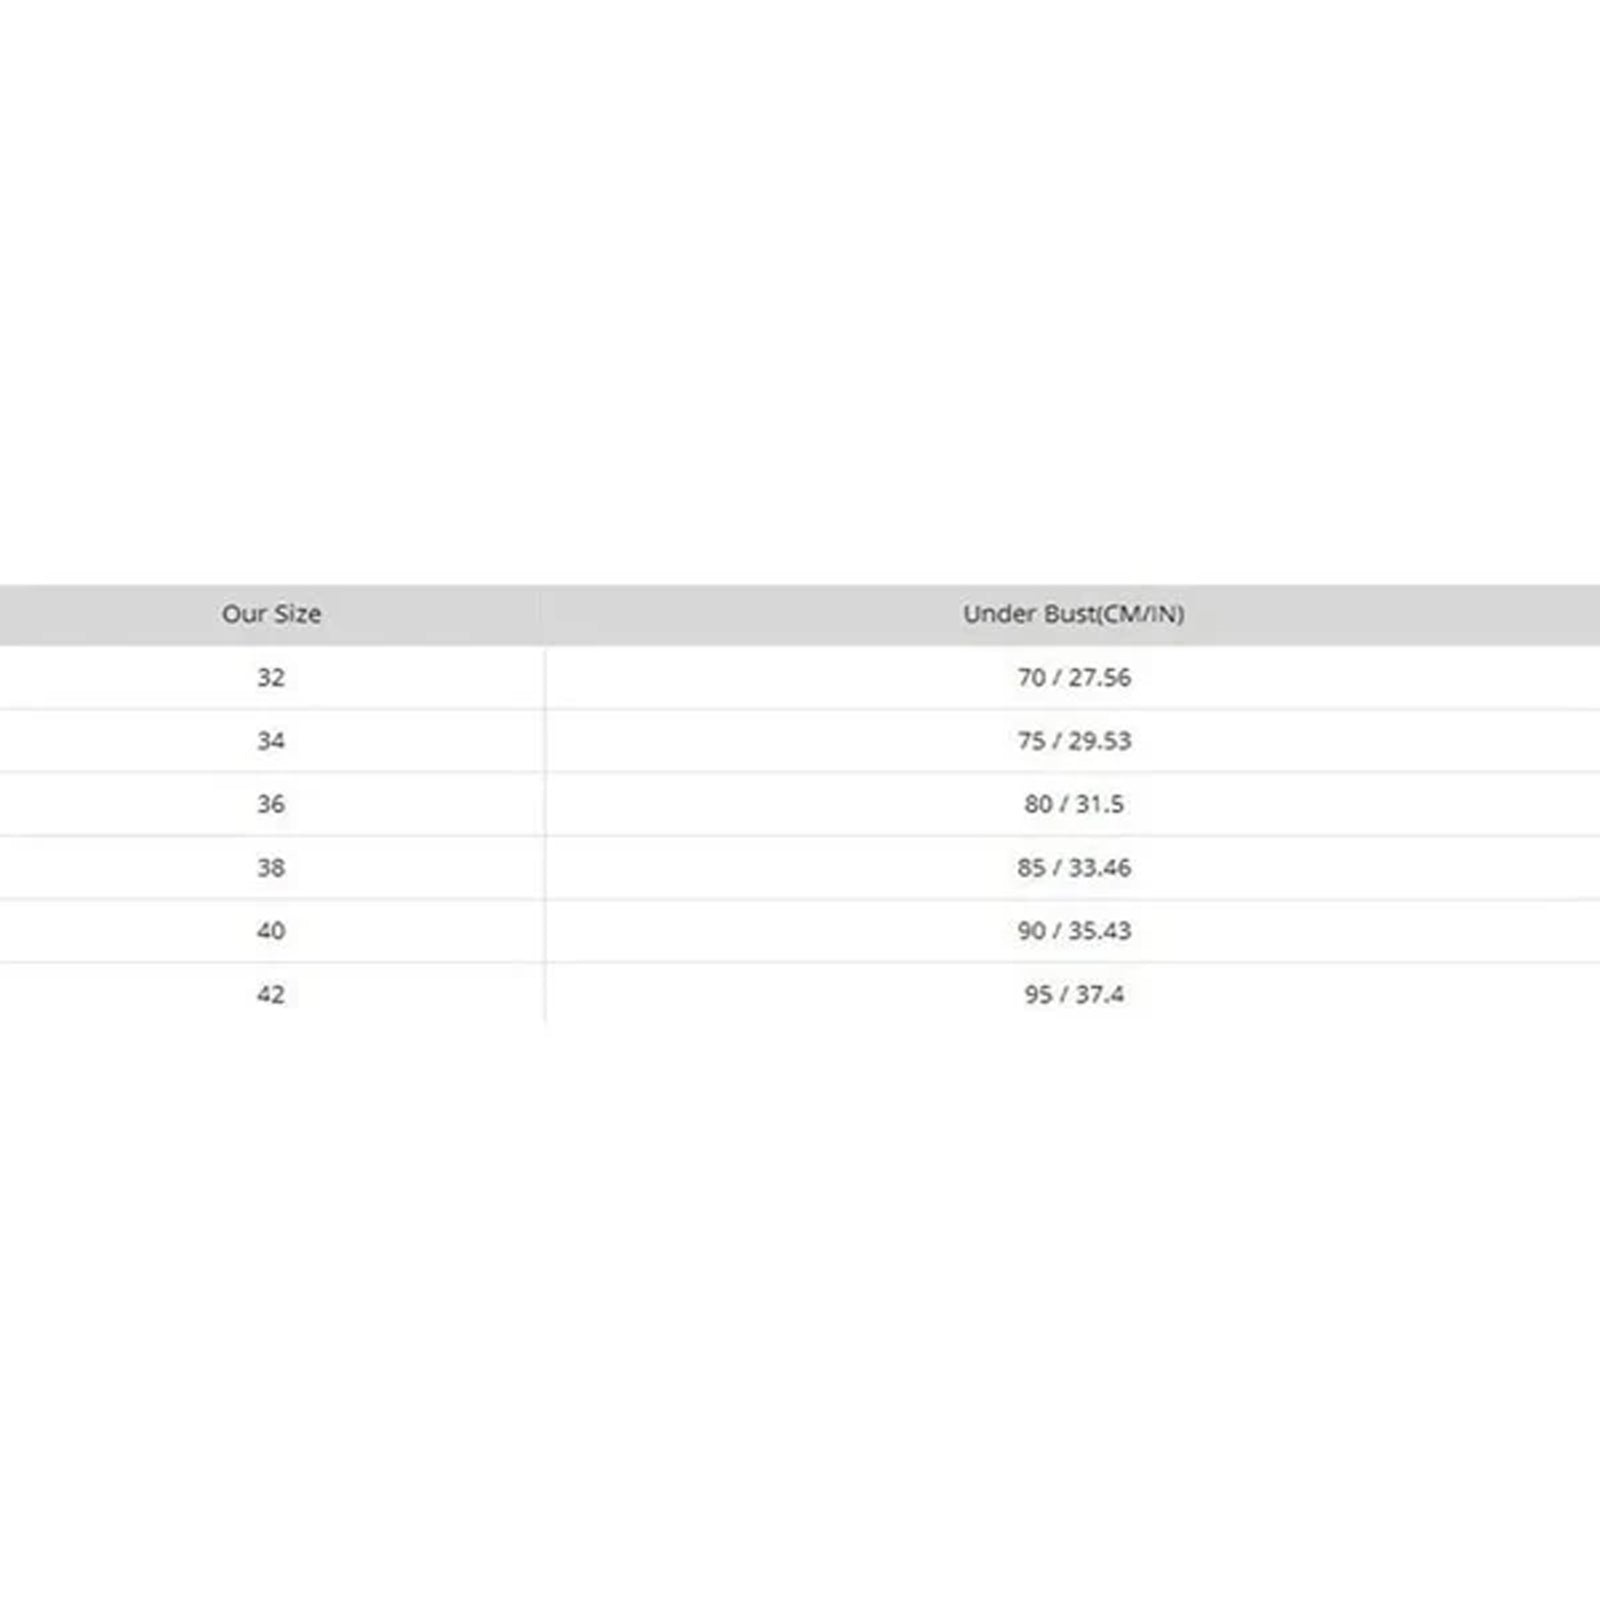1600x1600 pixels.
Task: Select the size 36 cell
Action: [271, 804]
